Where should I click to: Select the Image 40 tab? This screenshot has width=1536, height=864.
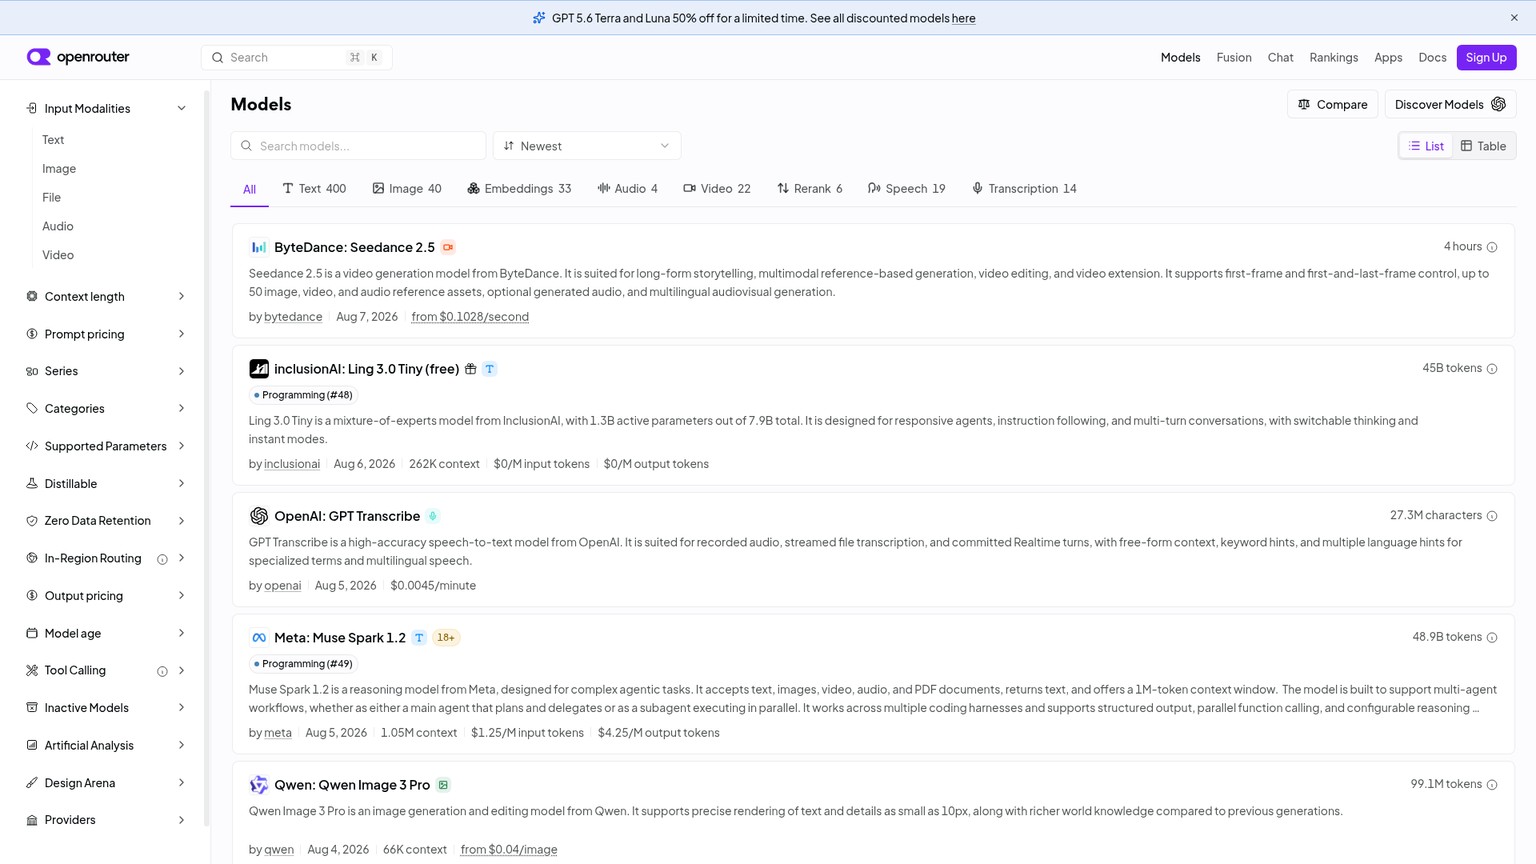tap(407, 188)
